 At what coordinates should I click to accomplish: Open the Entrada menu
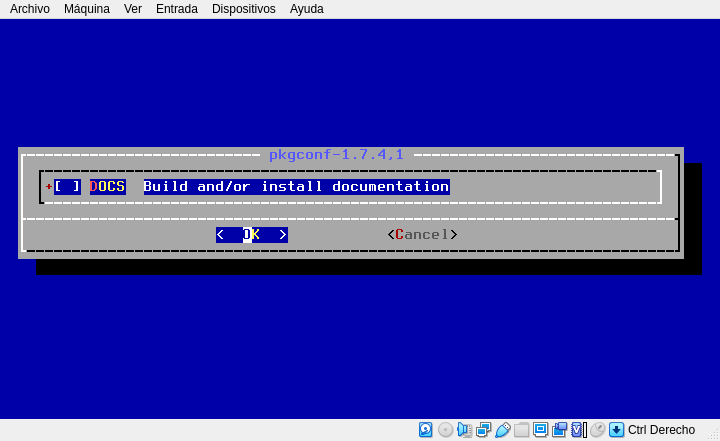click(x=177, y=9)
